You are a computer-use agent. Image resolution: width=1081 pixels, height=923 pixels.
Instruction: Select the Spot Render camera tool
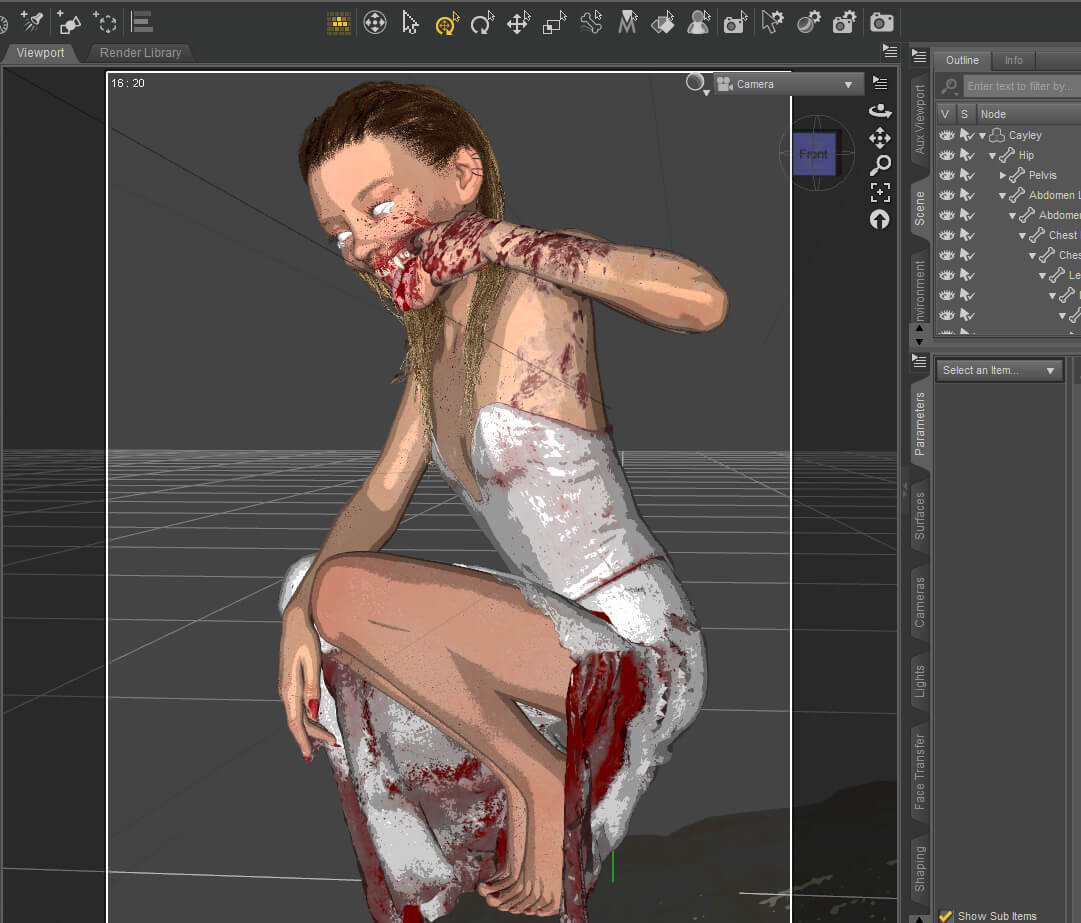[736, 23]
